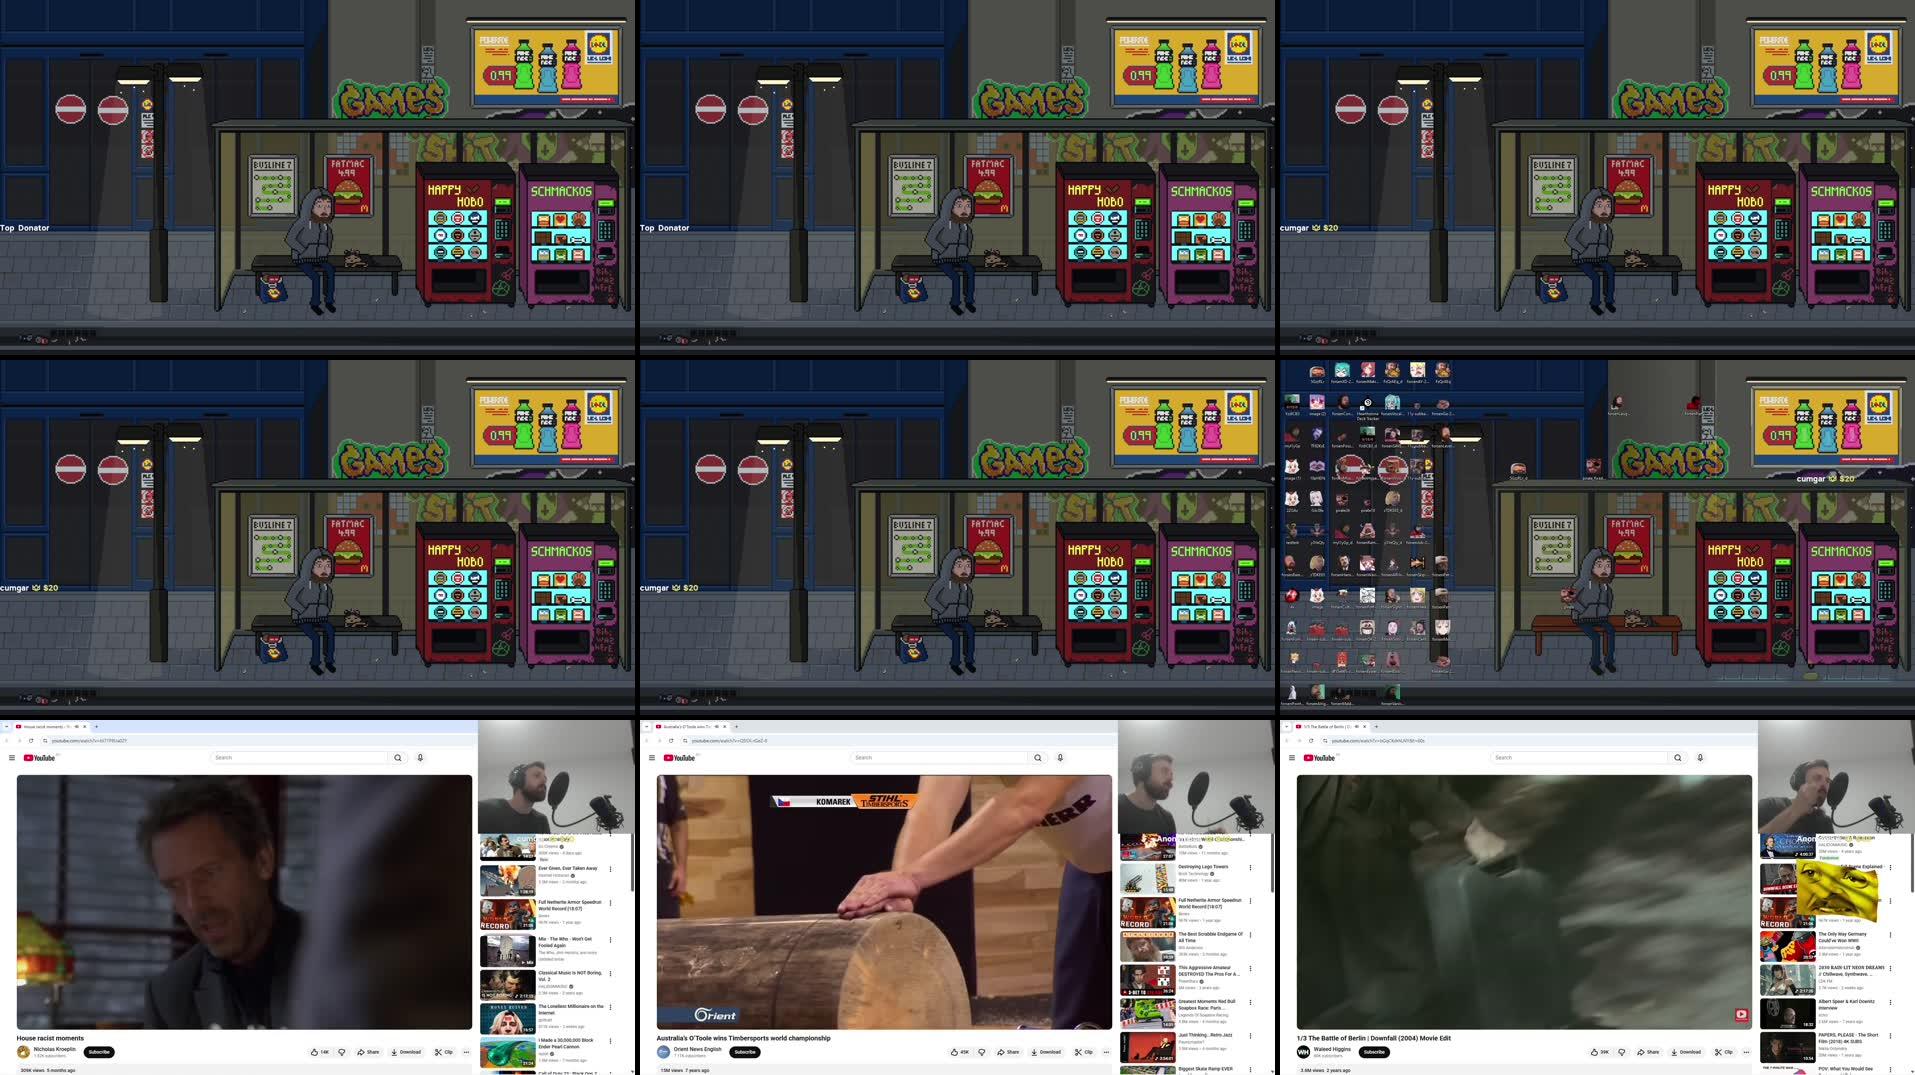Subscribe to Nicholas Kroeplin
Screen dimensions: 1915x1075
(99, 1052)
